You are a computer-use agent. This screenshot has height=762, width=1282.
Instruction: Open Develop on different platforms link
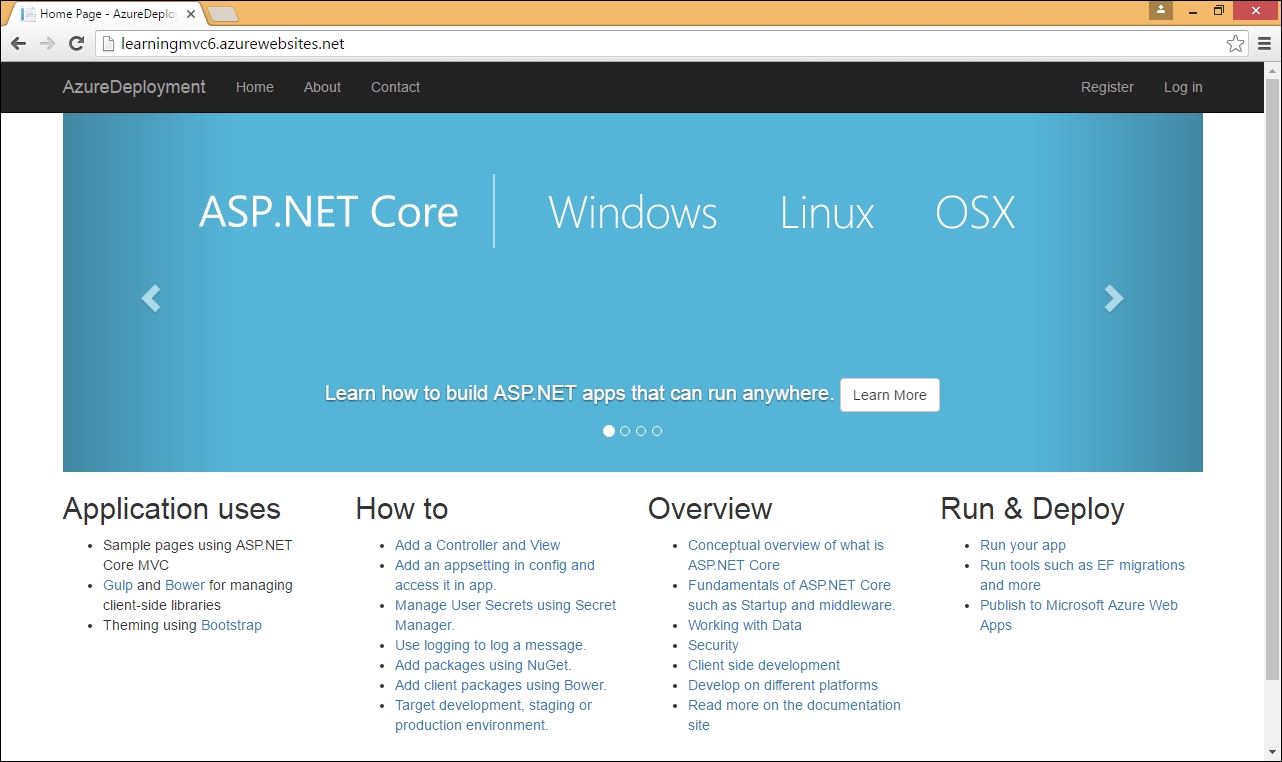tap(783, 685)
